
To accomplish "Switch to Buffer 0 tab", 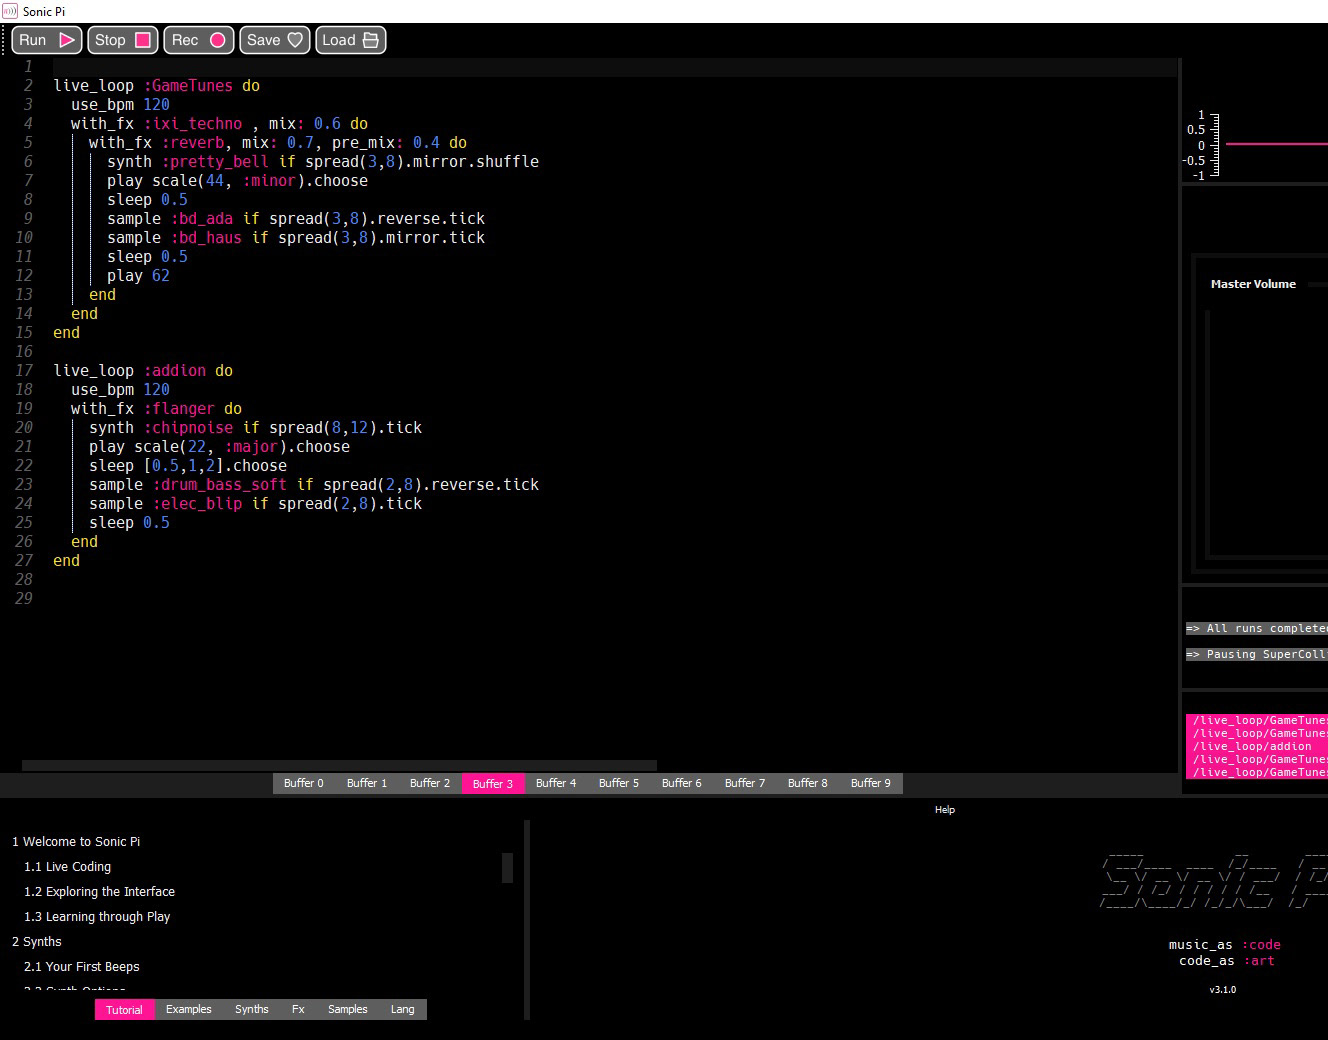I will point(304,783).
